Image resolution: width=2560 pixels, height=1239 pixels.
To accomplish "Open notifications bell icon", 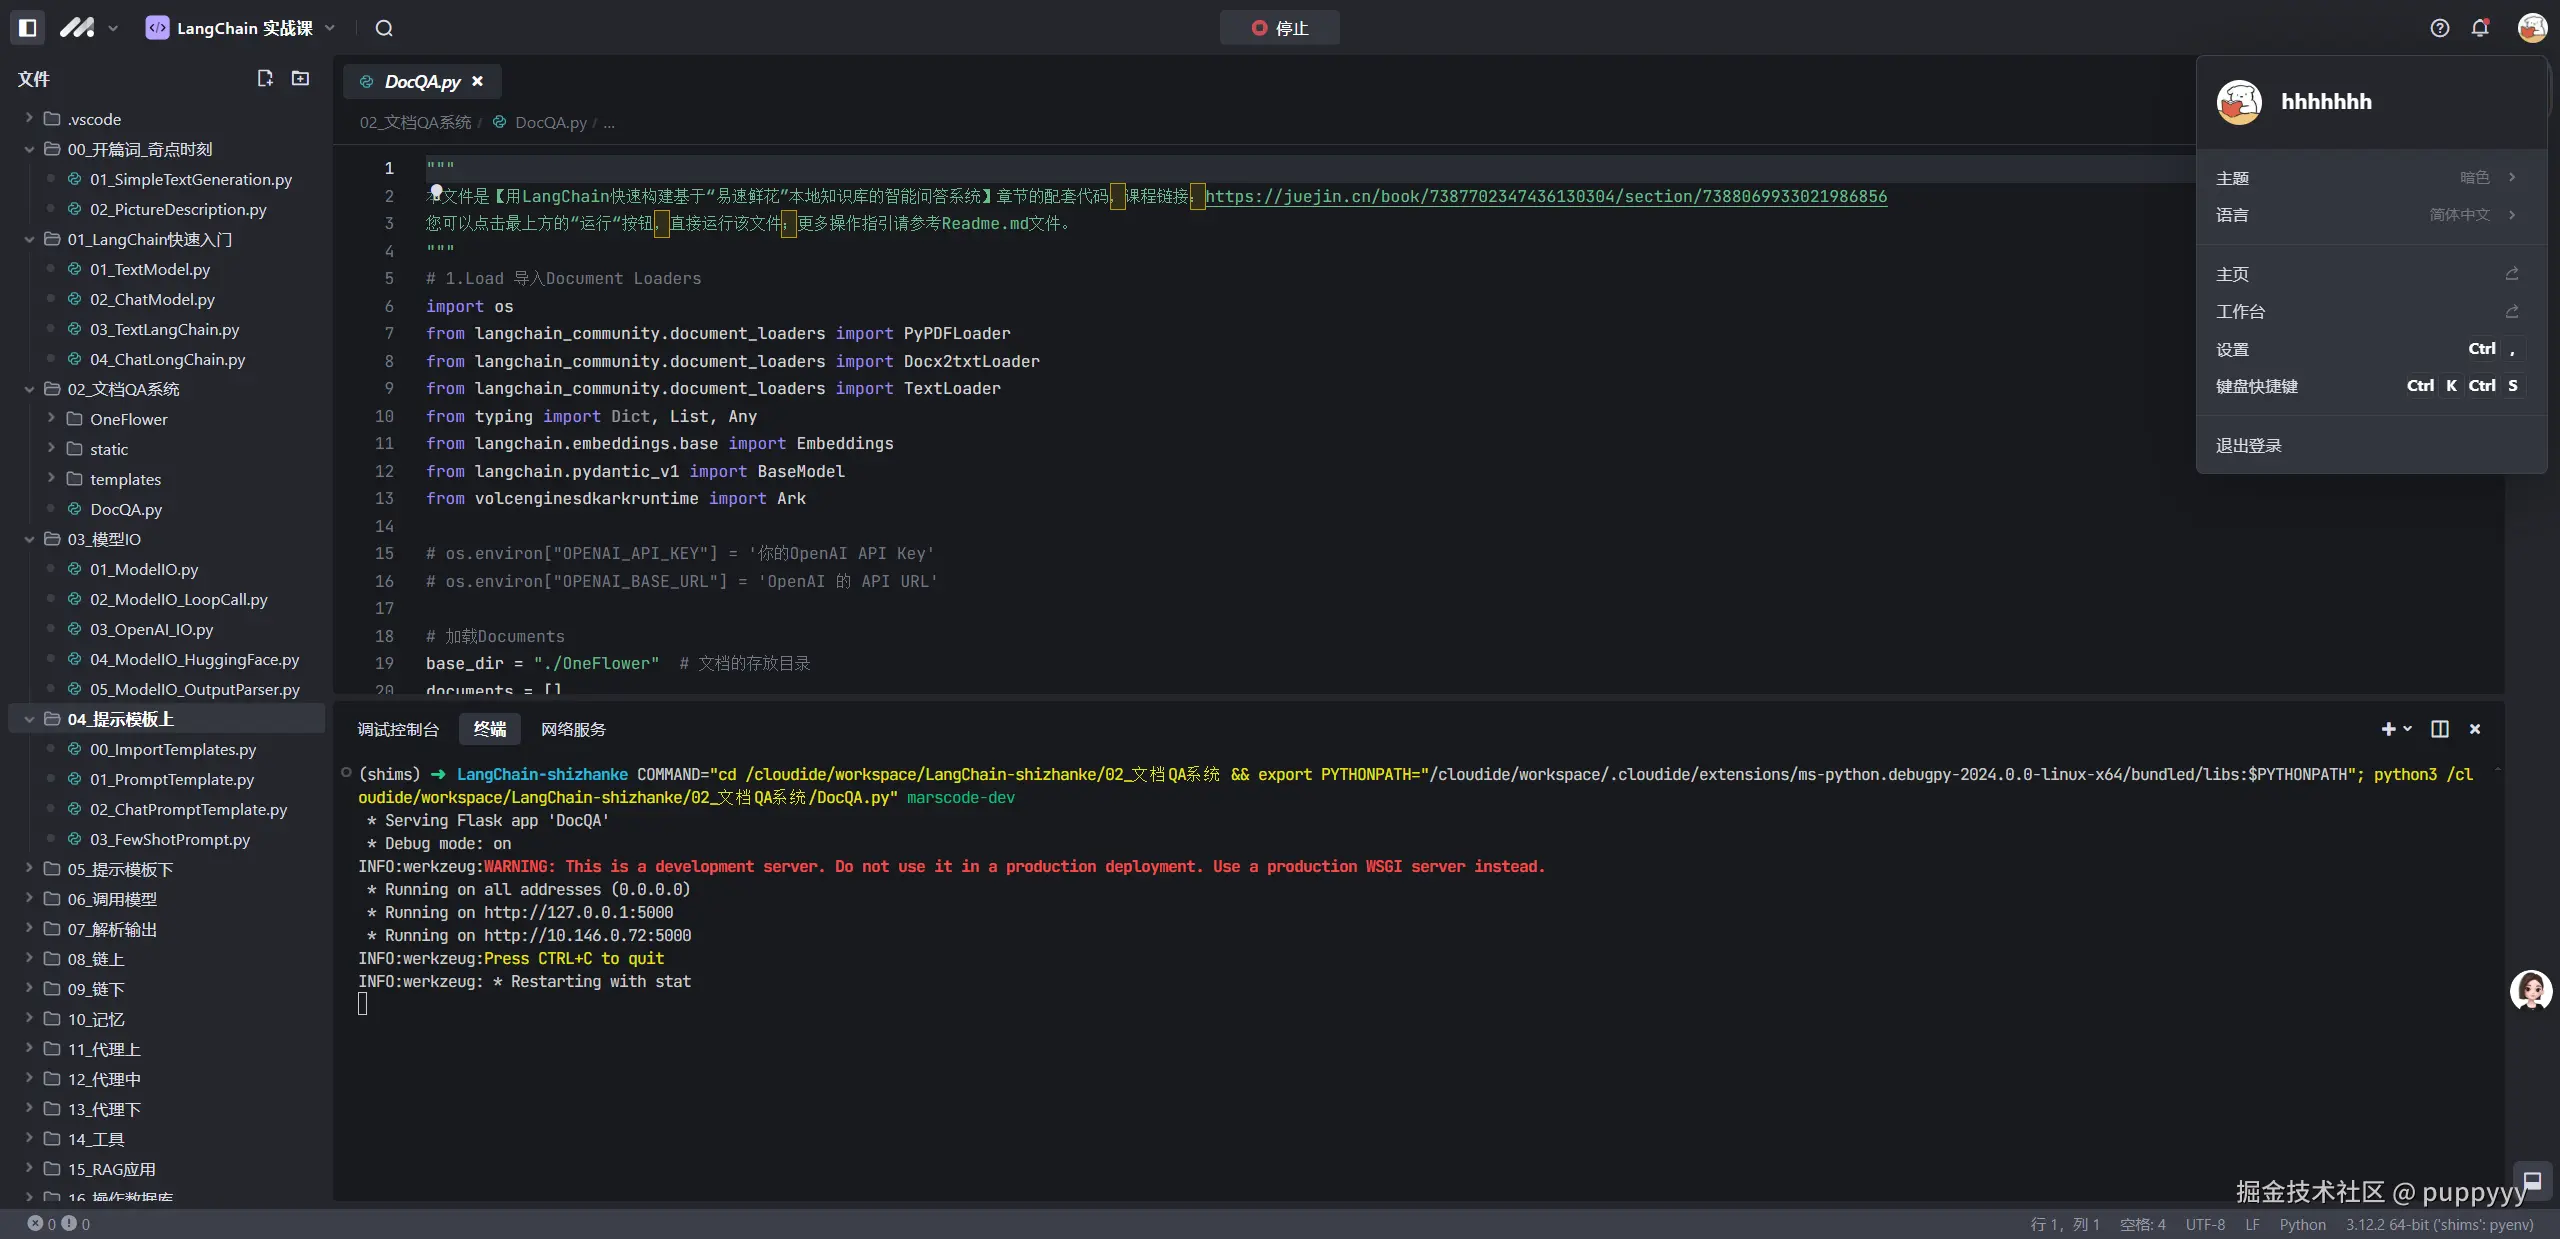I will [2480, 28].
